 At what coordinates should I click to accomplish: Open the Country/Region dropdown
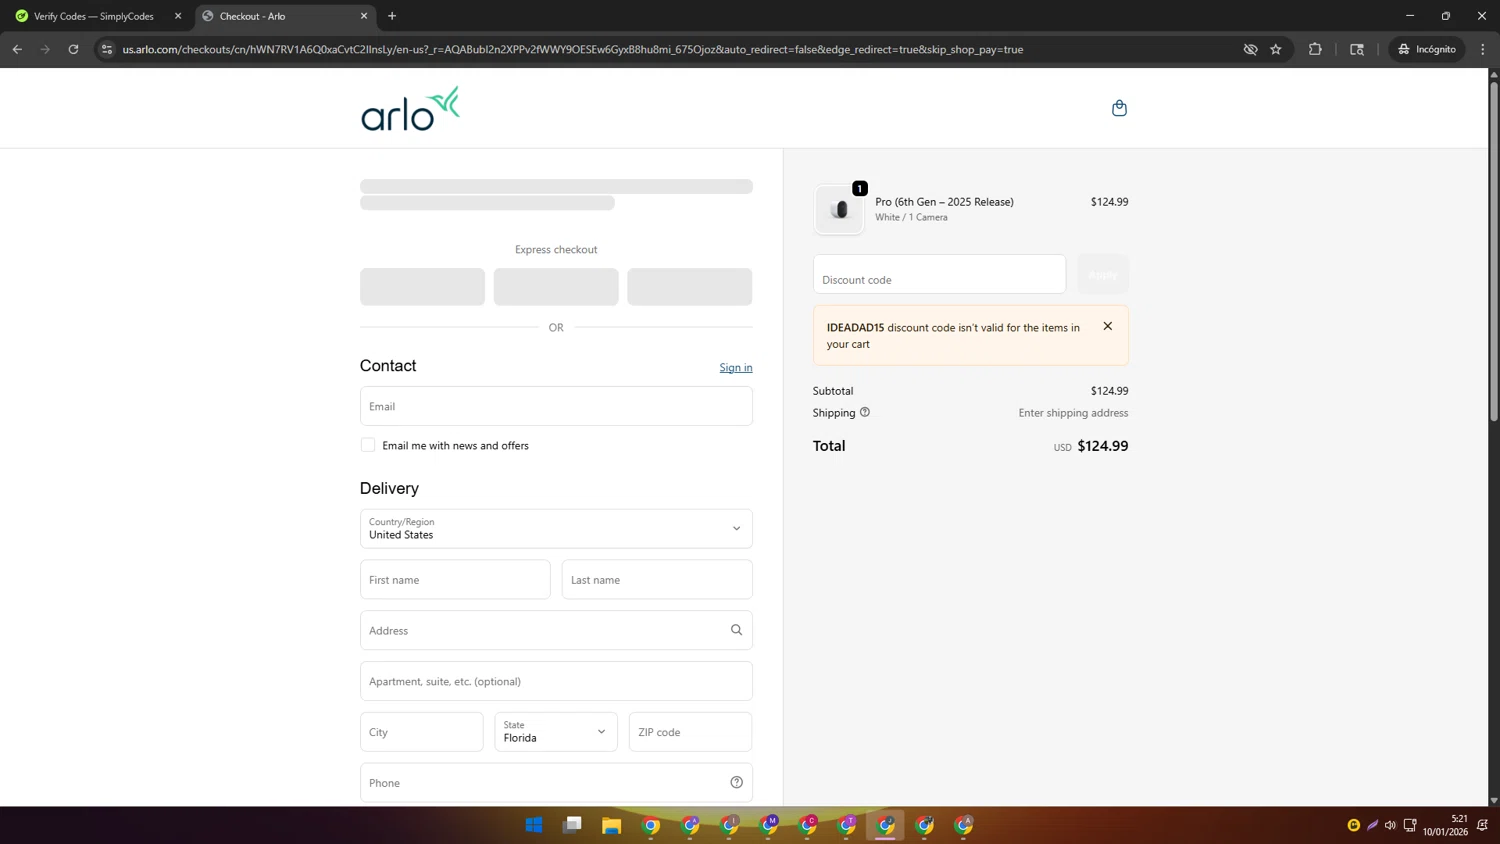tap(556, 528)
